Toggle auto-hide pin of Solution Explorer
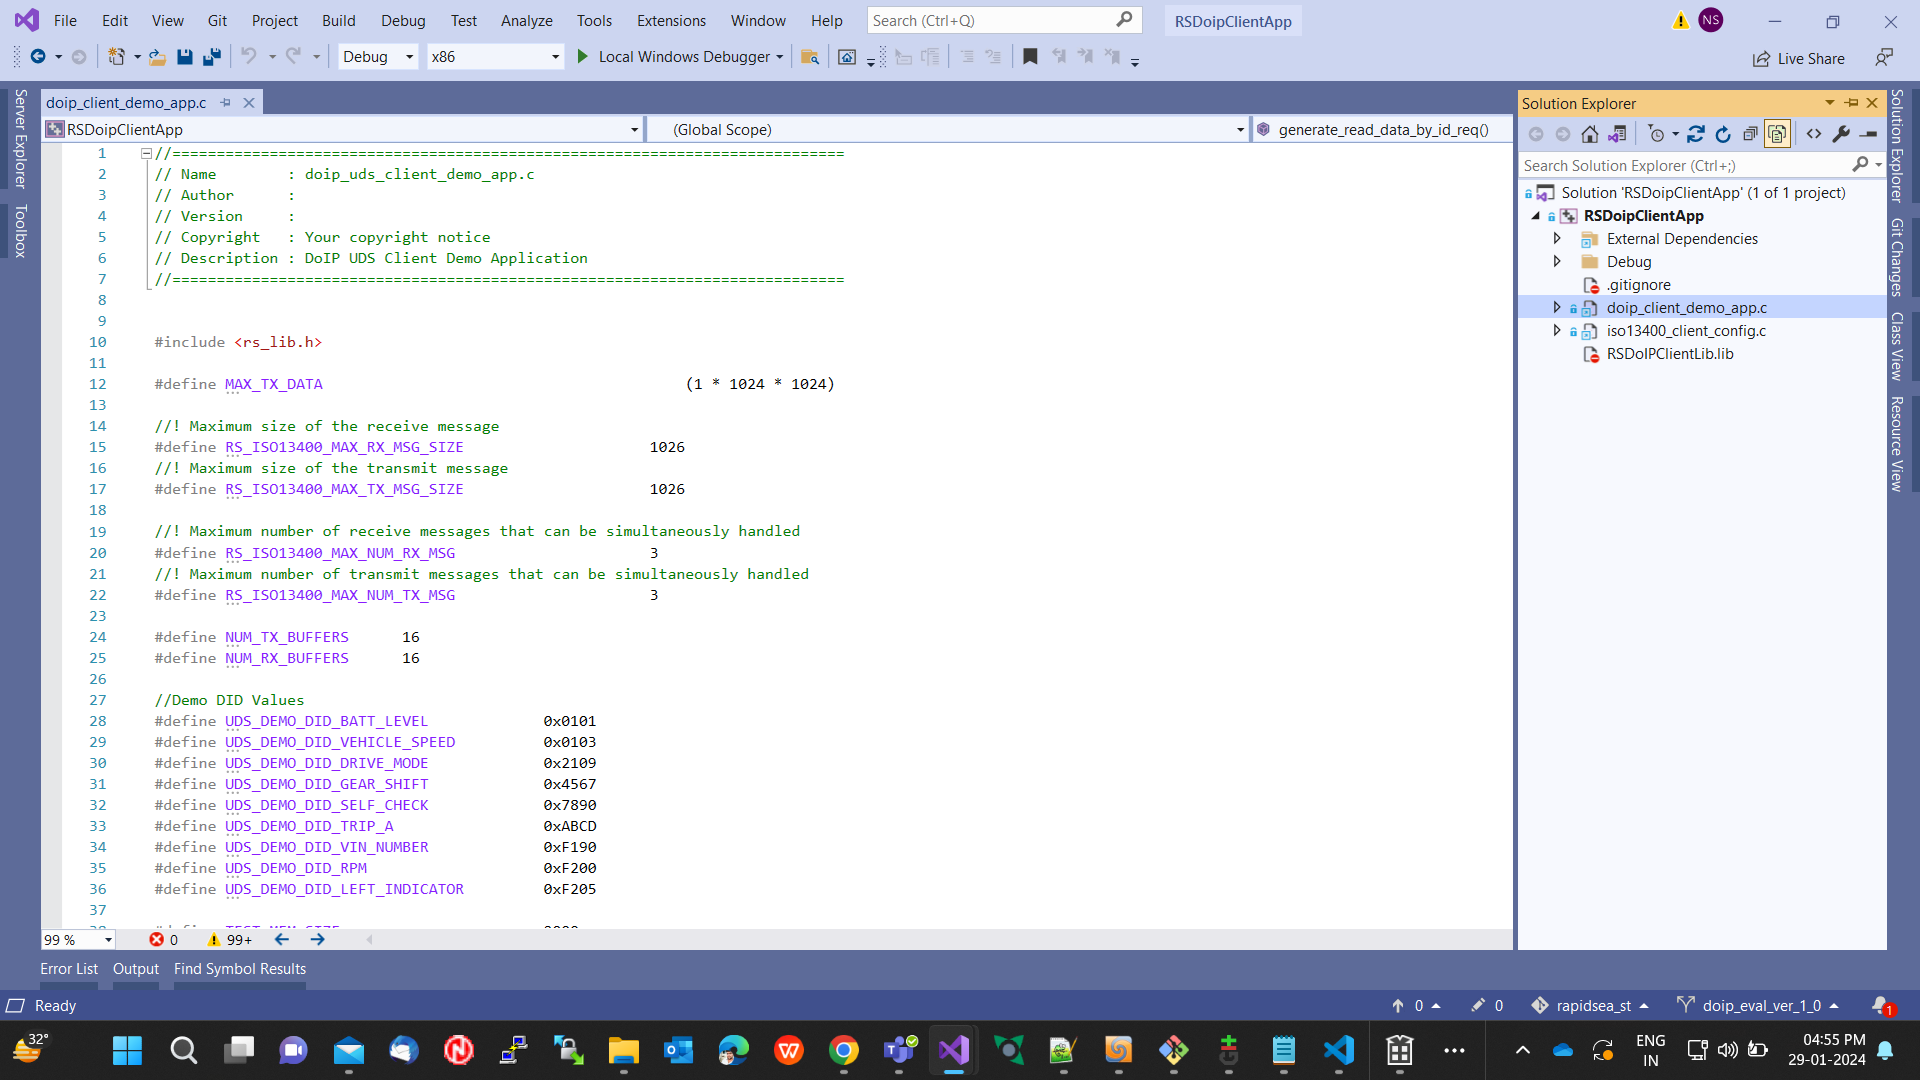 (x=1852, y=103)
